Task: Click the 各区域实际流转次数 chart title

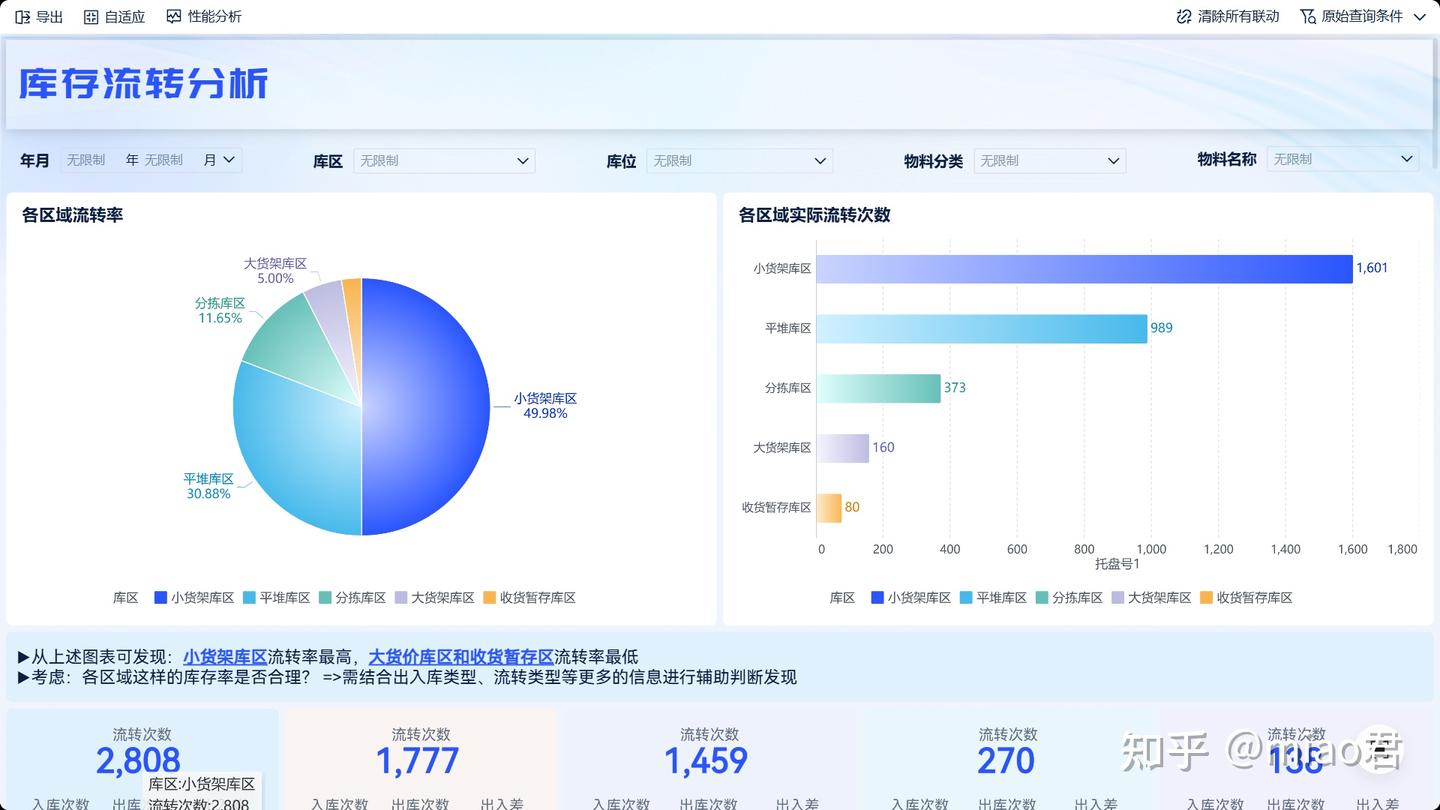Action: (815, 215)
